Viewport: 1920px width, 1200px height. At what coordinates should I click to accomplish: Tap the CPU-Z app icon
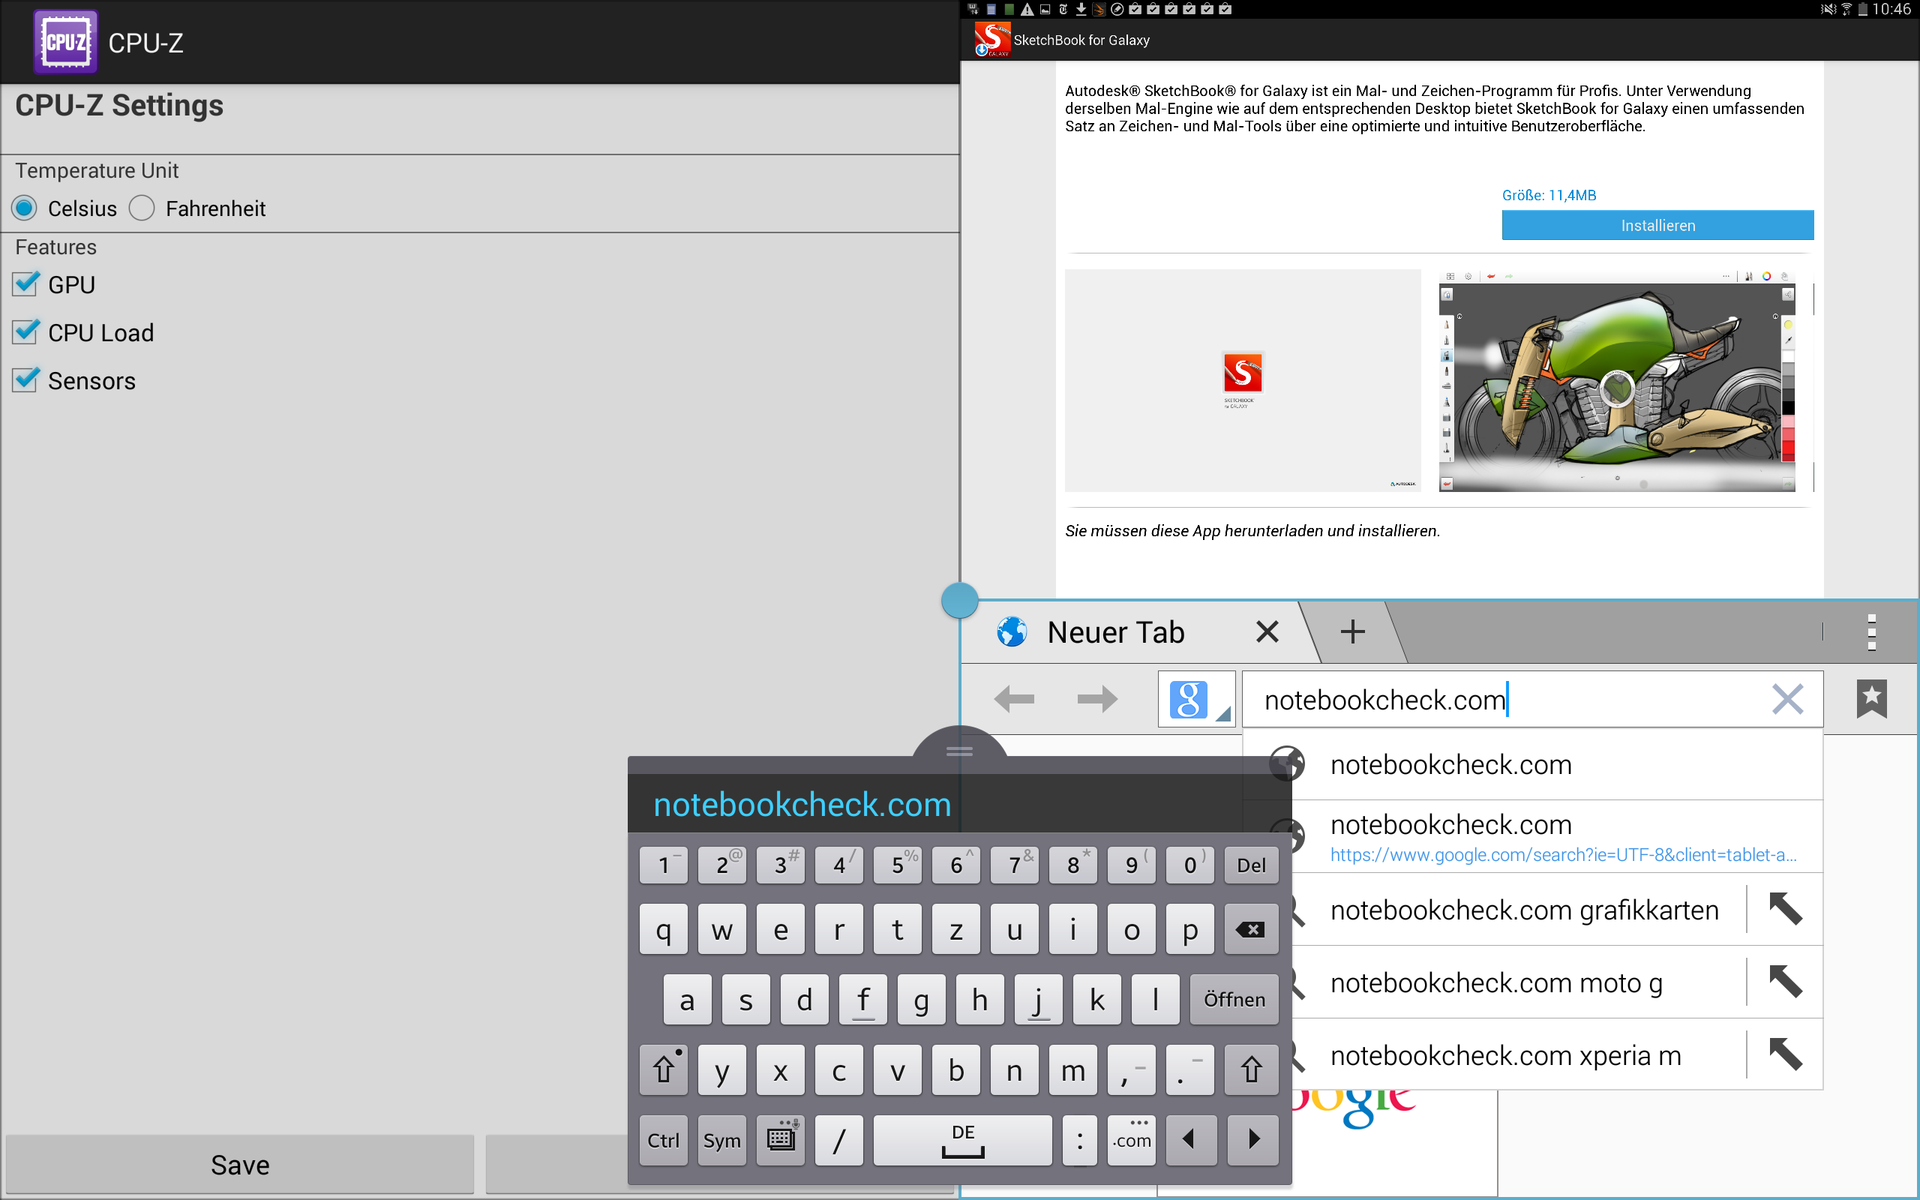coord(65,42)
